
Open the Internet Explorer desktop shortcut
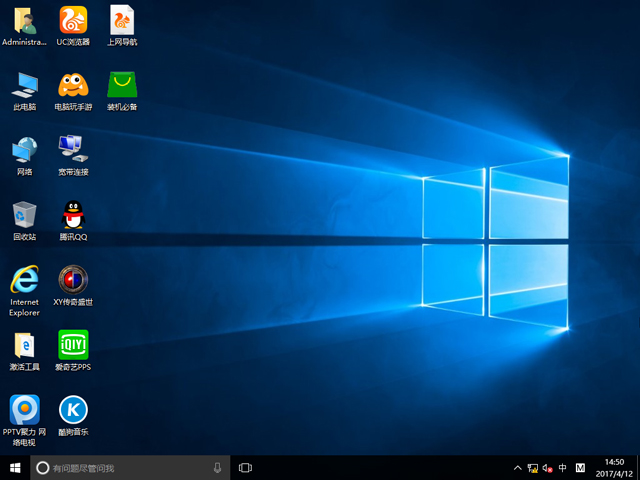coord(24,279)
